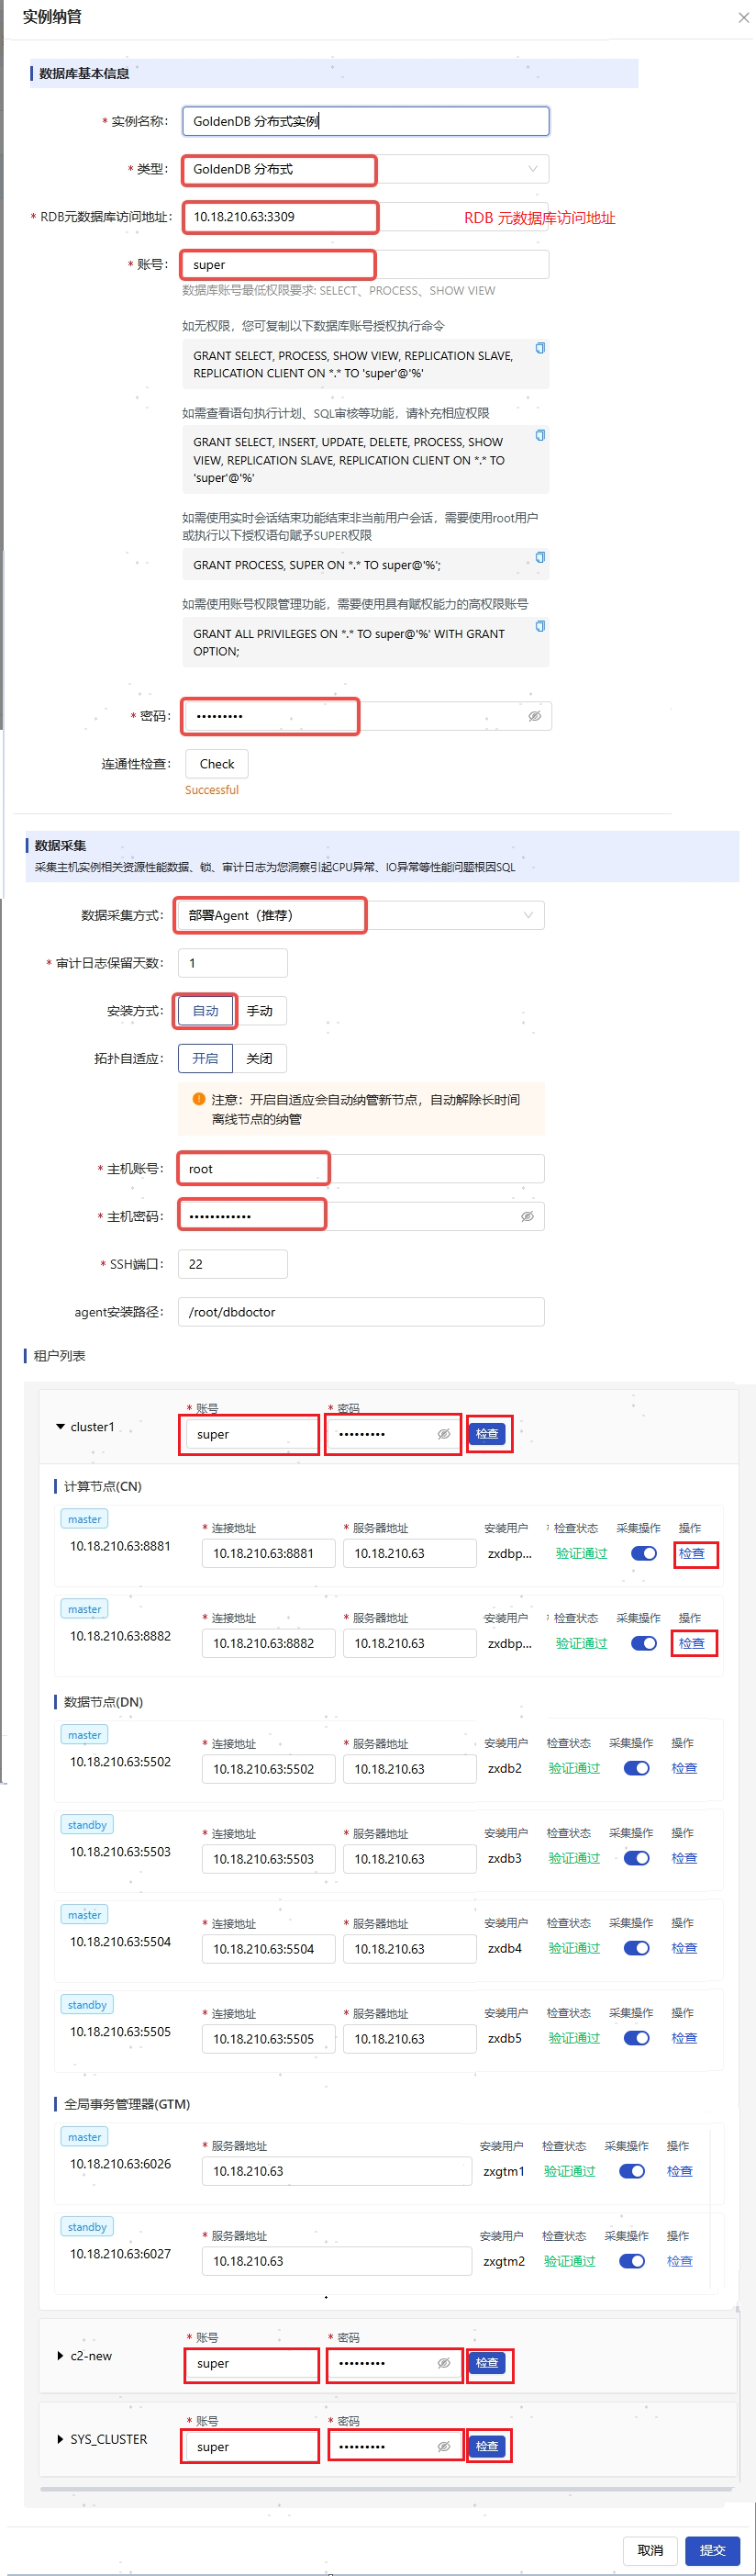This screenshot has width=756, height=2576.
Task: Open the 数据采集方式 dropdown
Action: tap(361, 915)
